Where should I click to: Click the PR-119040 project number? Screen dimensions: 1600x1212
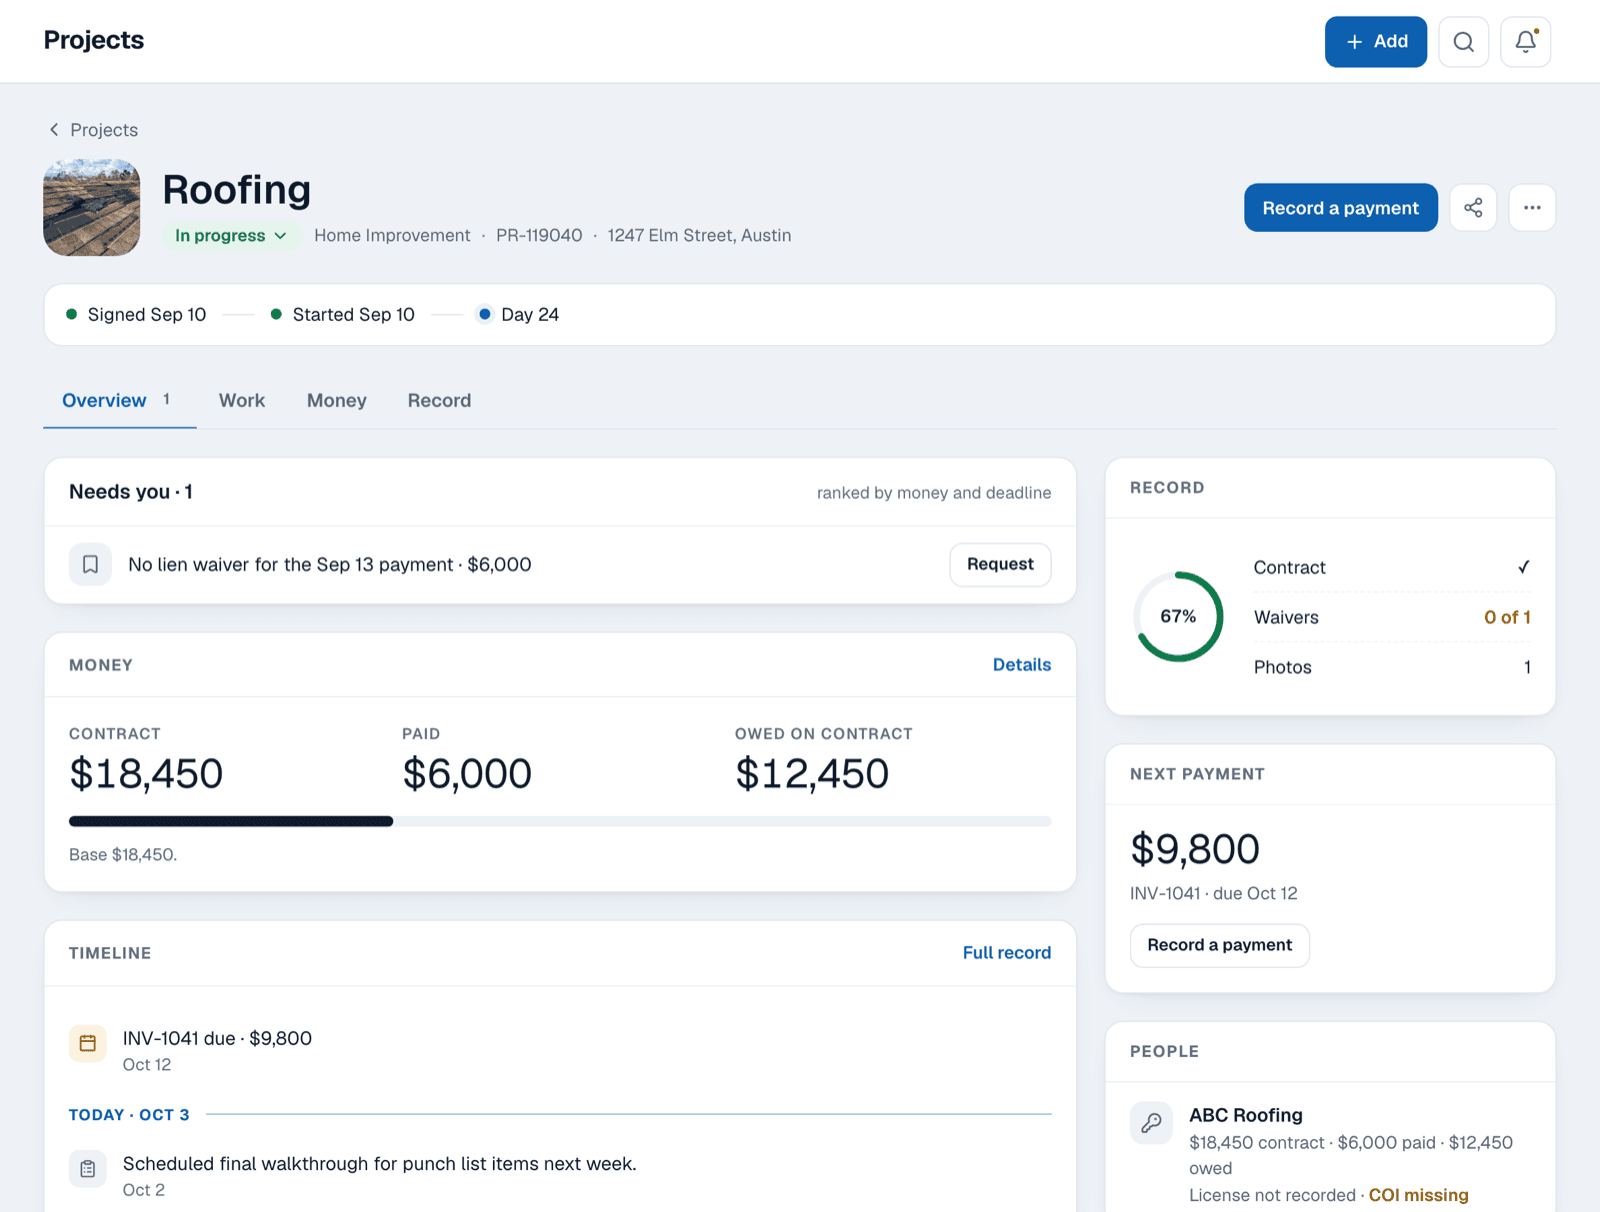coord(539,236)
